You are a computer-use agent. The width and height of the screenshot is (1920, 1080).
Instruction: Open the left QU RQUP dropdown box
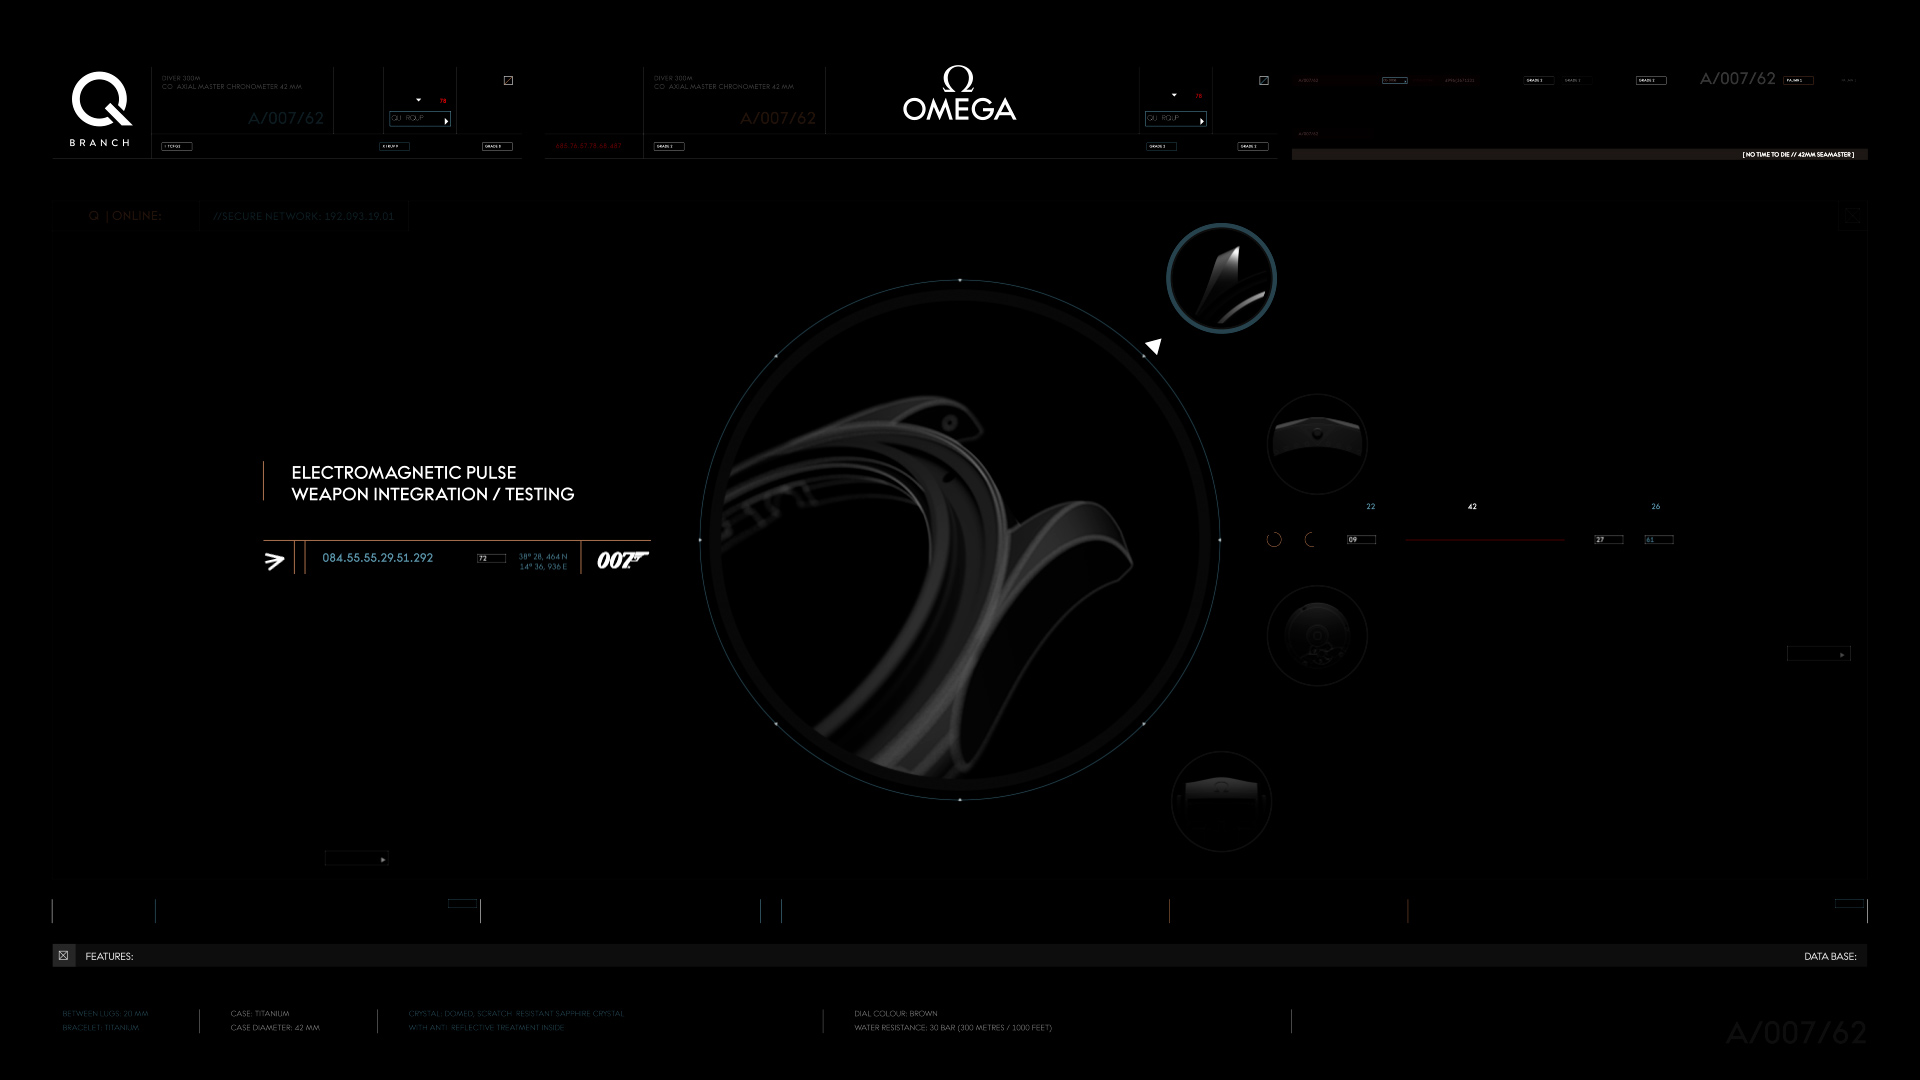coord(420,119)
